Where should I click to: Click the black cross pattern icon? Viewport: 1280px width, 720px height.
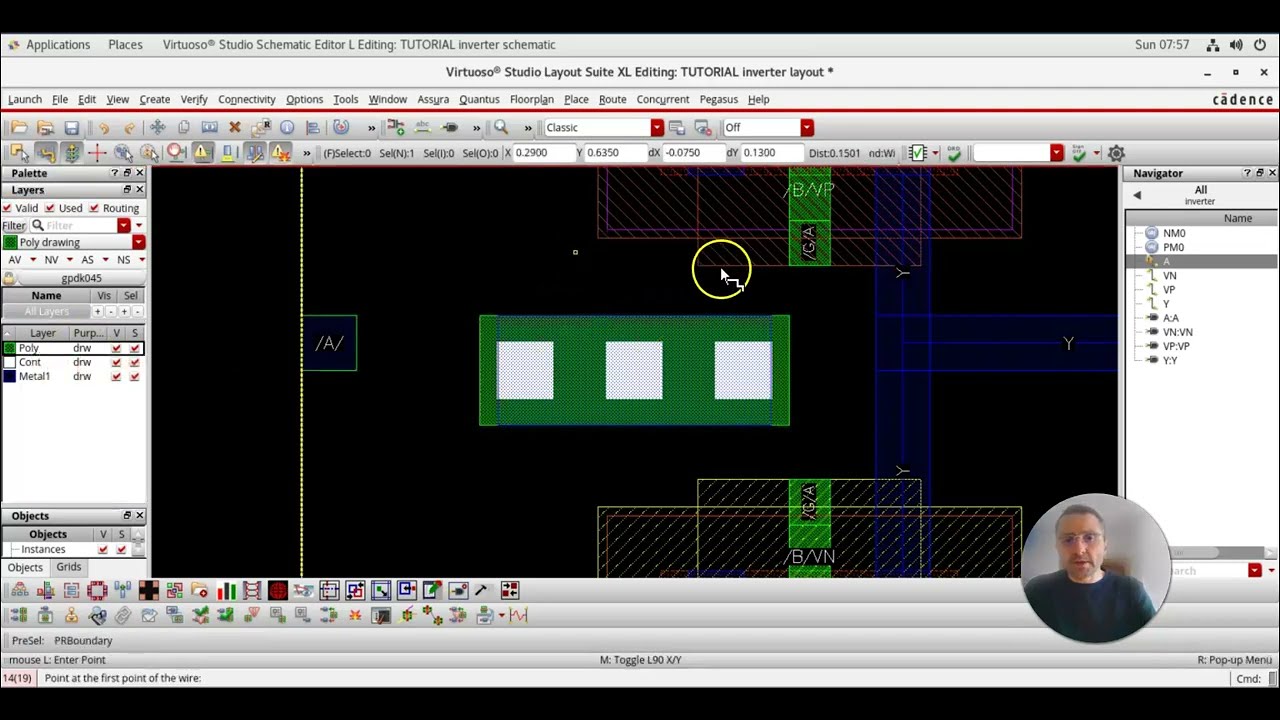[148, 590]
